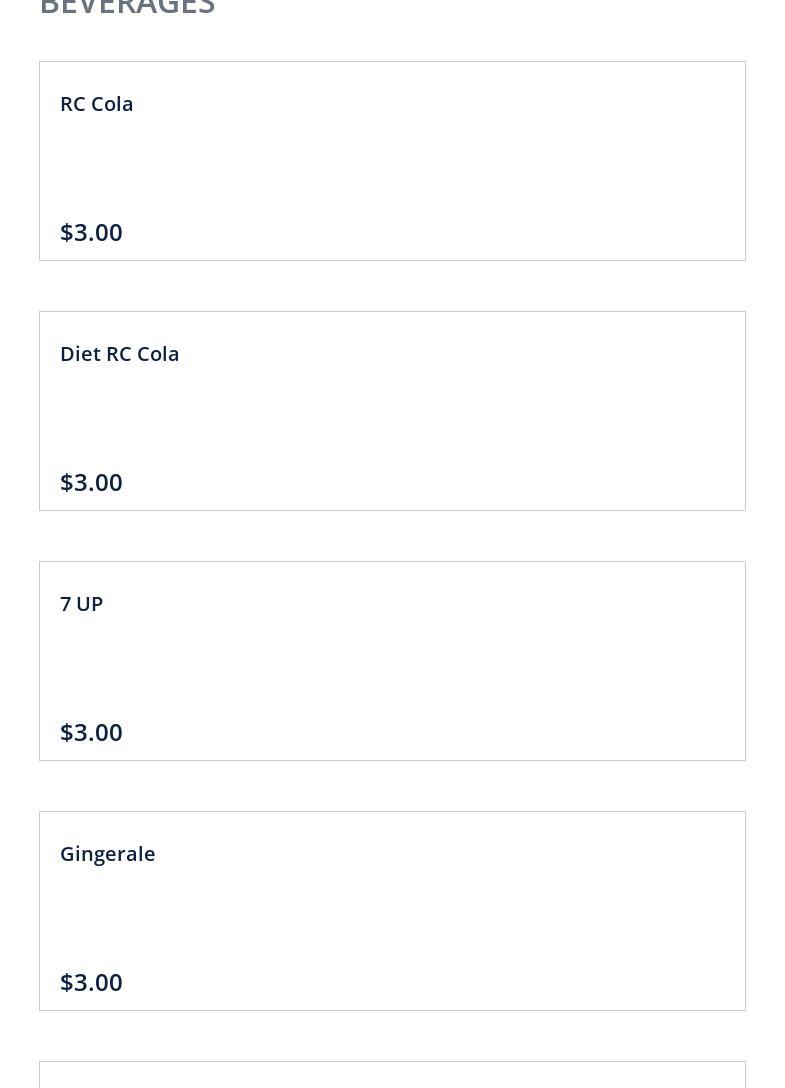
Task: Click the BEVERAGES section heading
Action: (127, 8)
